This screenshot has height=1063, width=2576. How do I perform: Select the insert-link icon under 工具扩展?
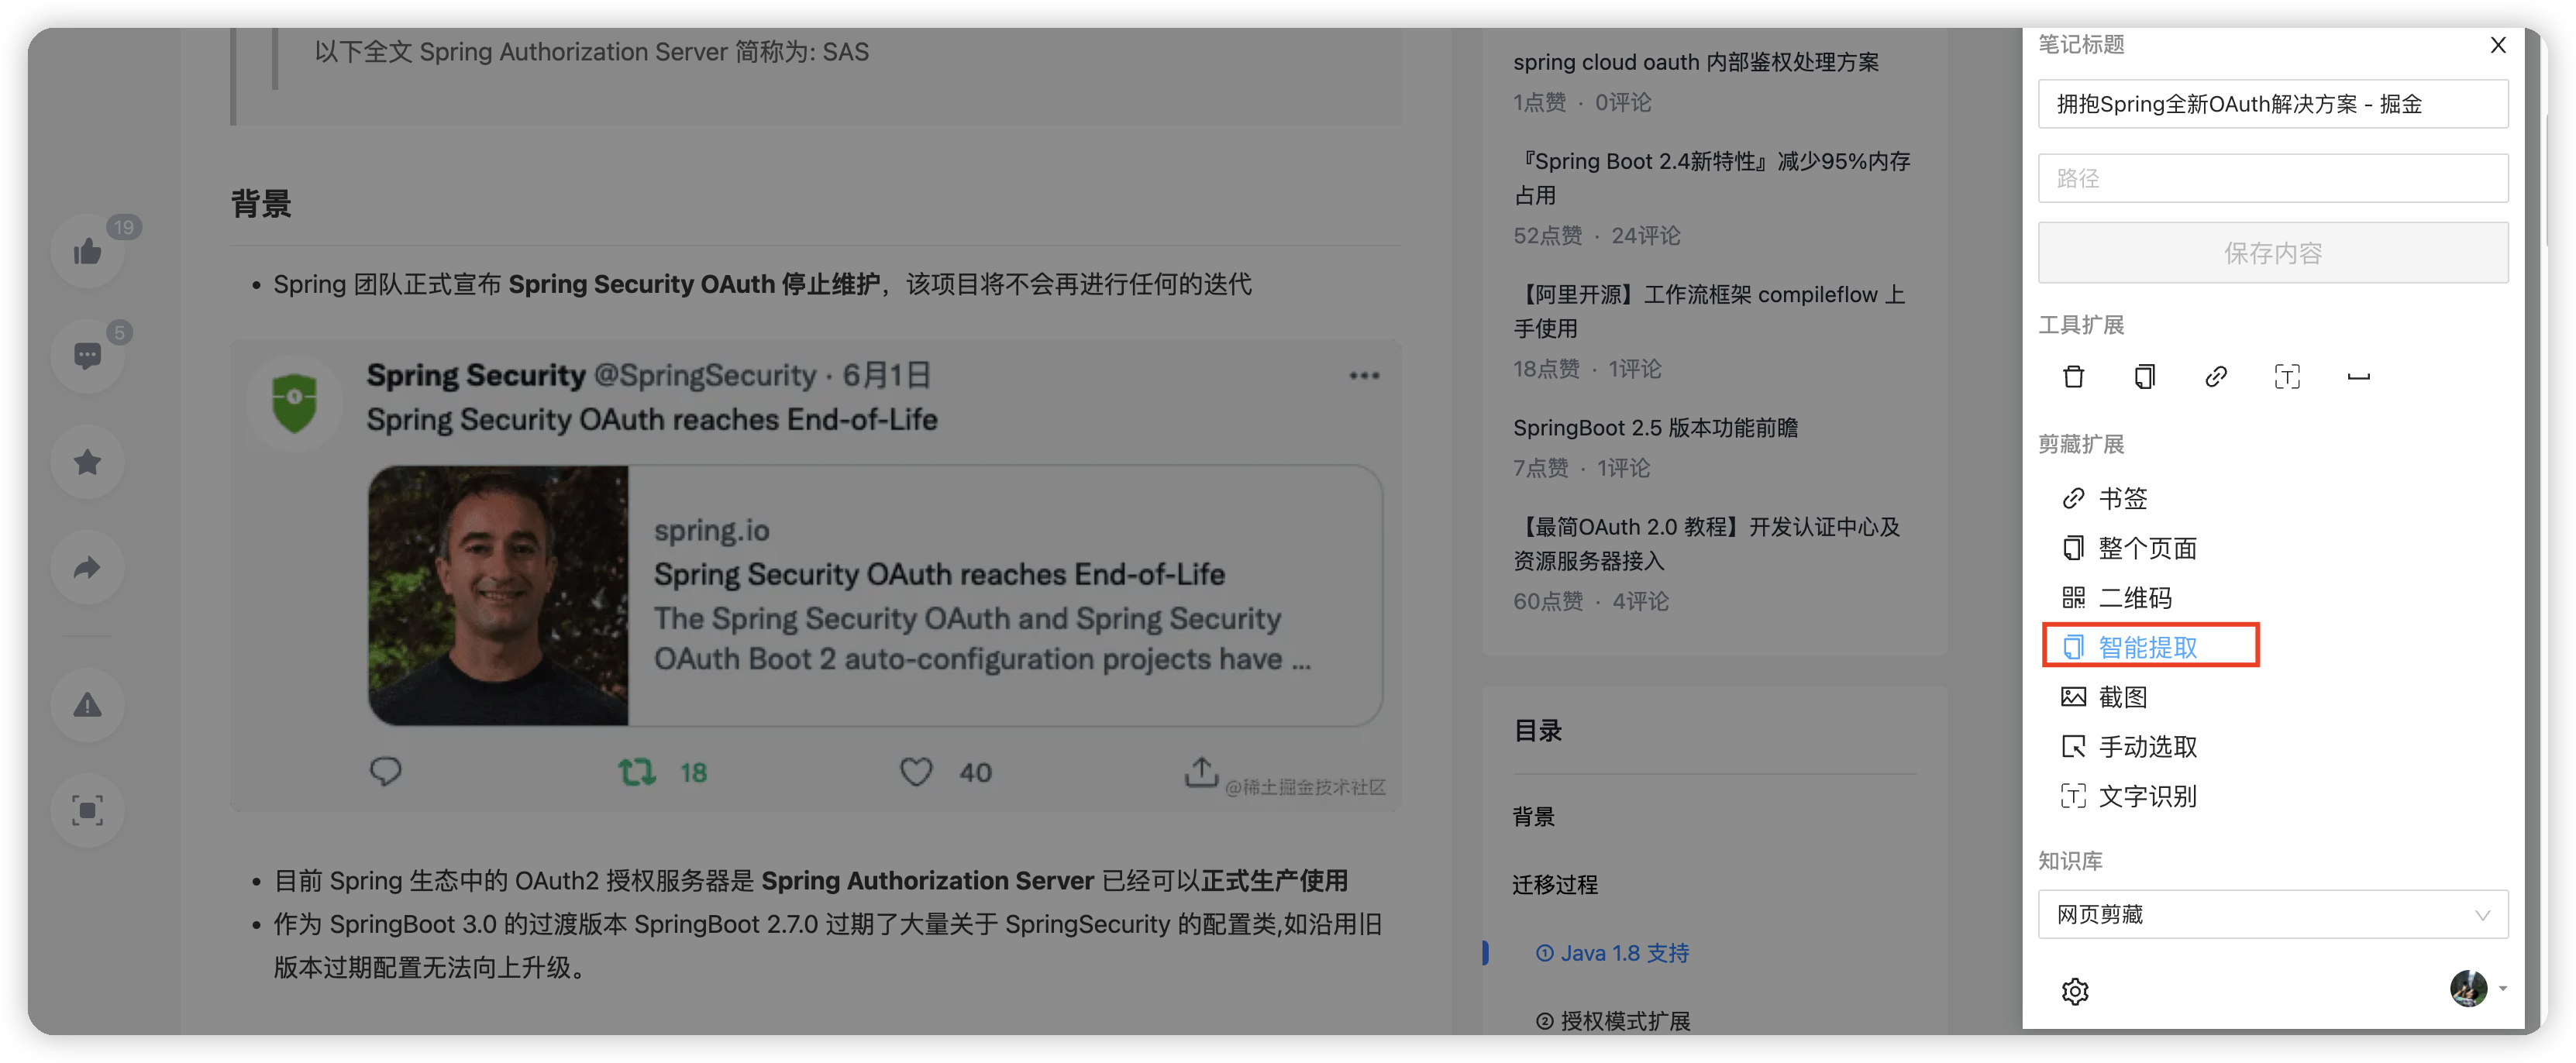pyautogui.click(x=2216, y=377)
